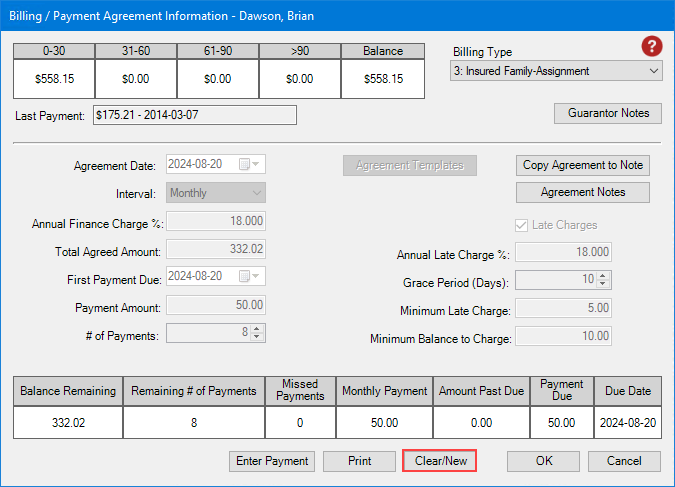
Task: Click the Clear/New button
Action: (x=439, y=461)
